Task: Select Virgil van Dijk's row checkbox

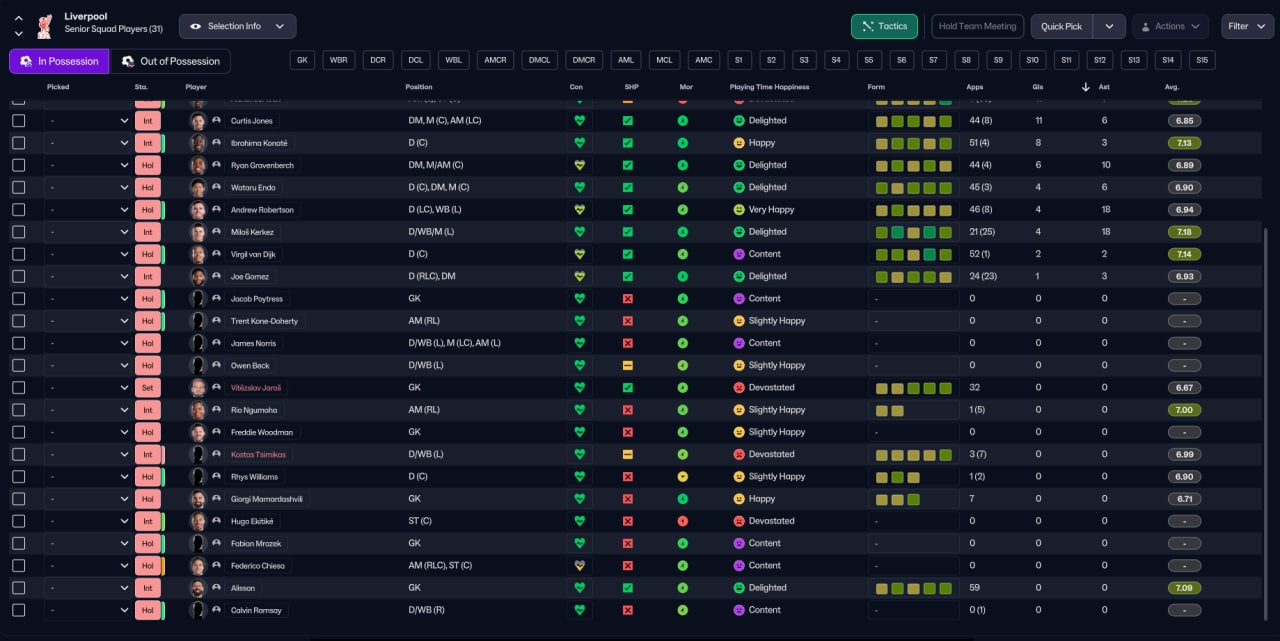Action: click(18, 254)
